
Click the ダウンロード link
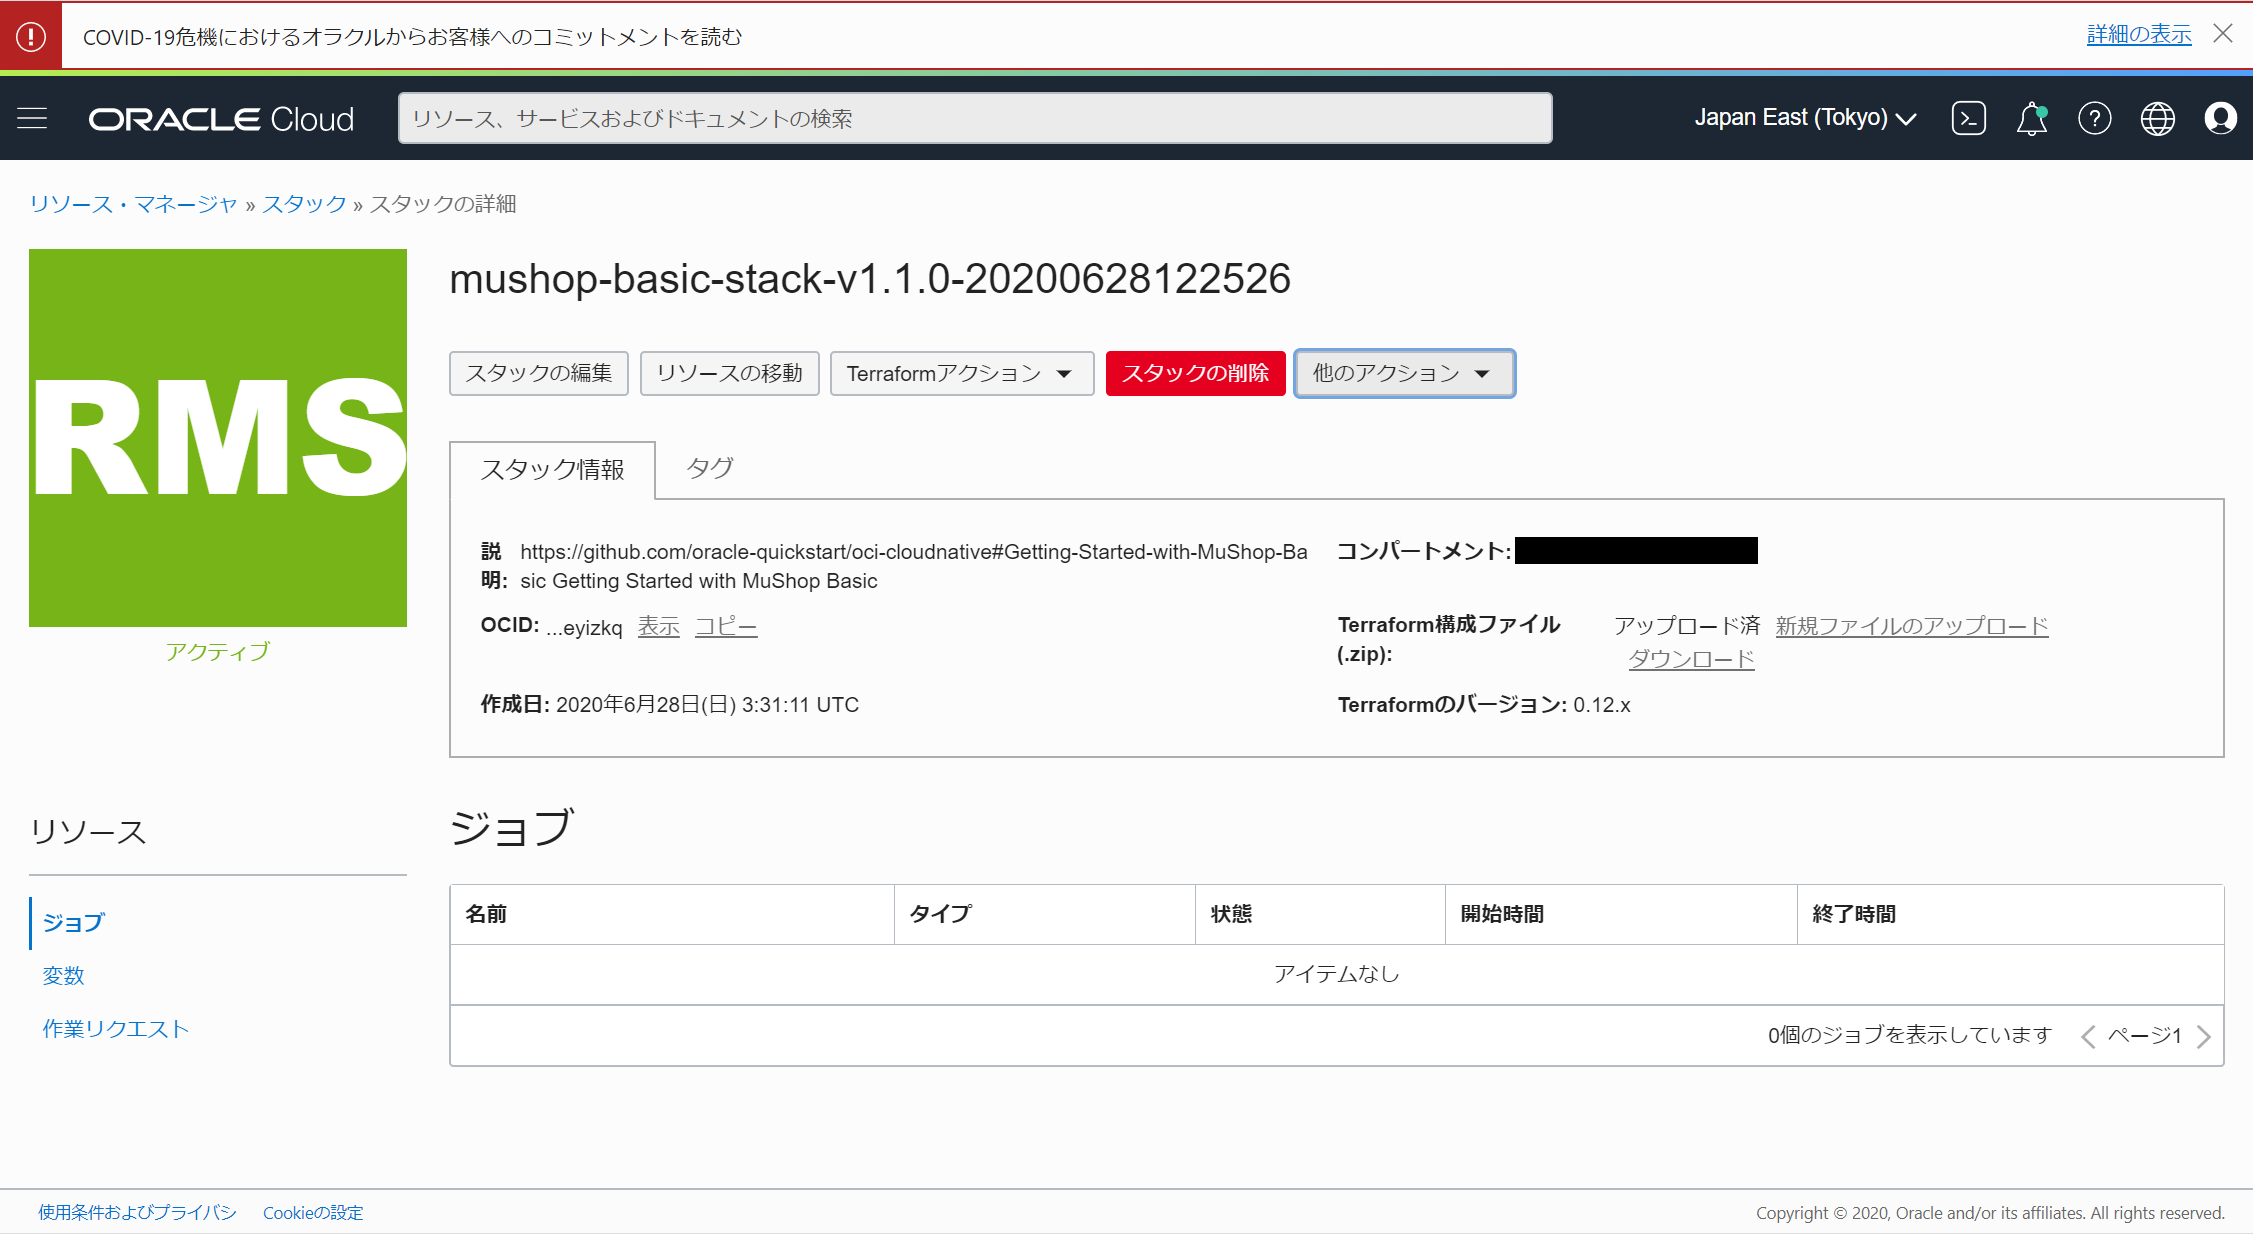click(1691, 659)
